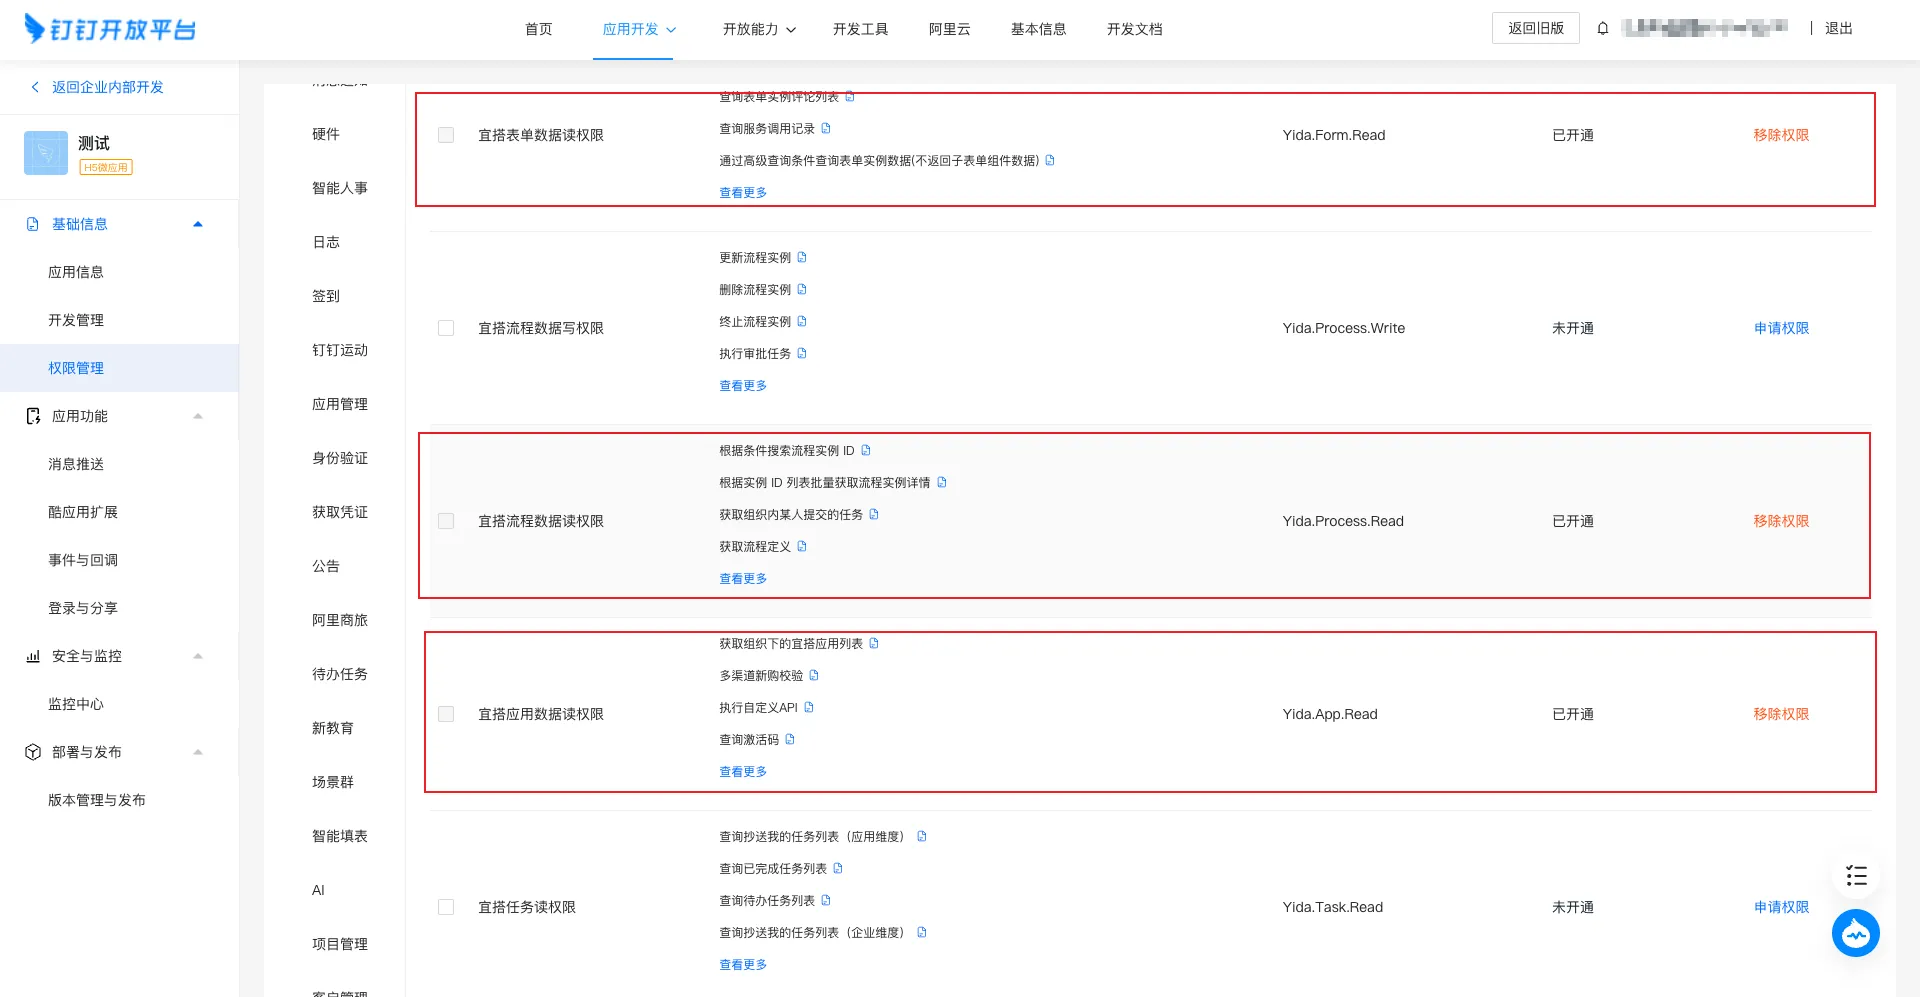Image resolution: width=1920 pixels, height=997 pixels.
Task: Go to the 开发文档 menu item
Action: 1134,29
